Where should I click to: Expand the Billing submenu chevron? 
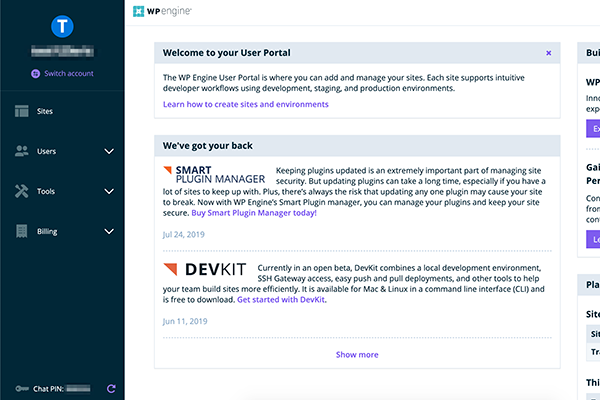[109, 231]
